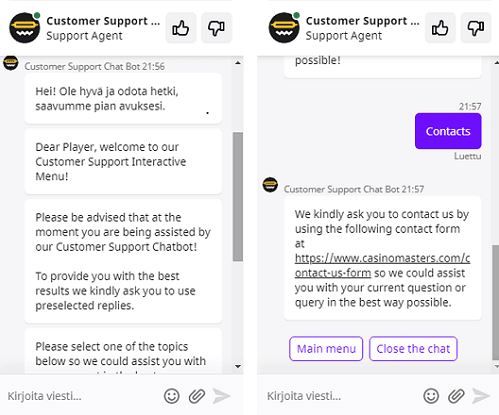499x415 pixels.
Task: Click send arrow in right chat
Action: click(x=481, y=396)
